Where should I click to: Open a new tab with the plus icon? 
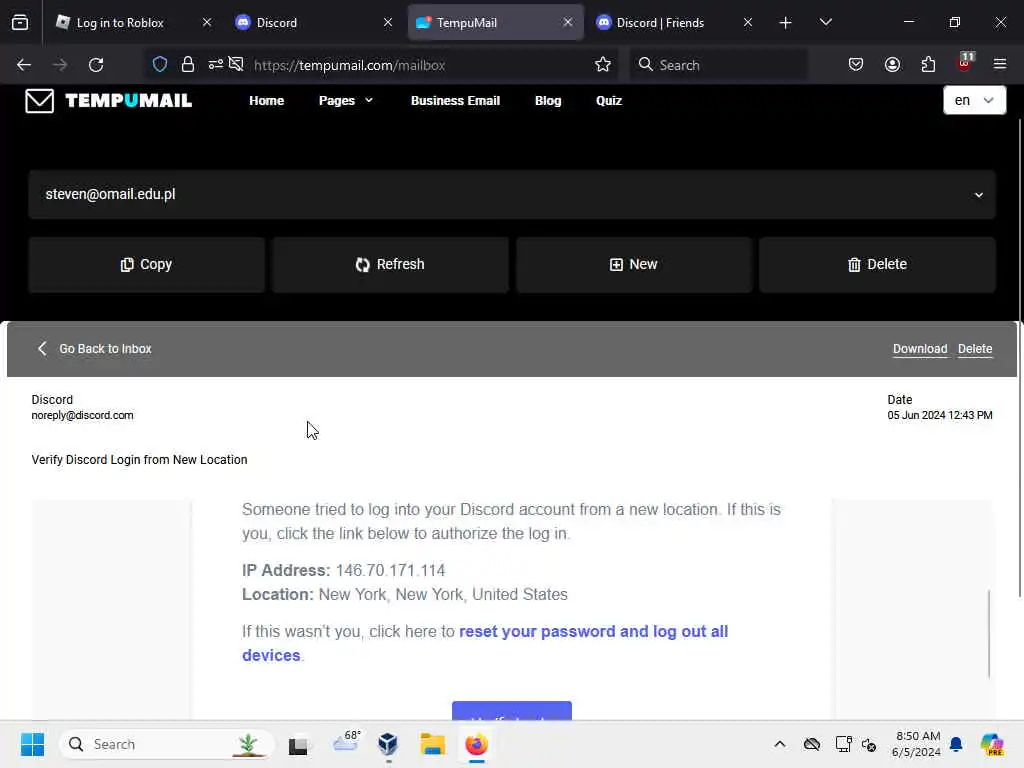coord(786,23)
